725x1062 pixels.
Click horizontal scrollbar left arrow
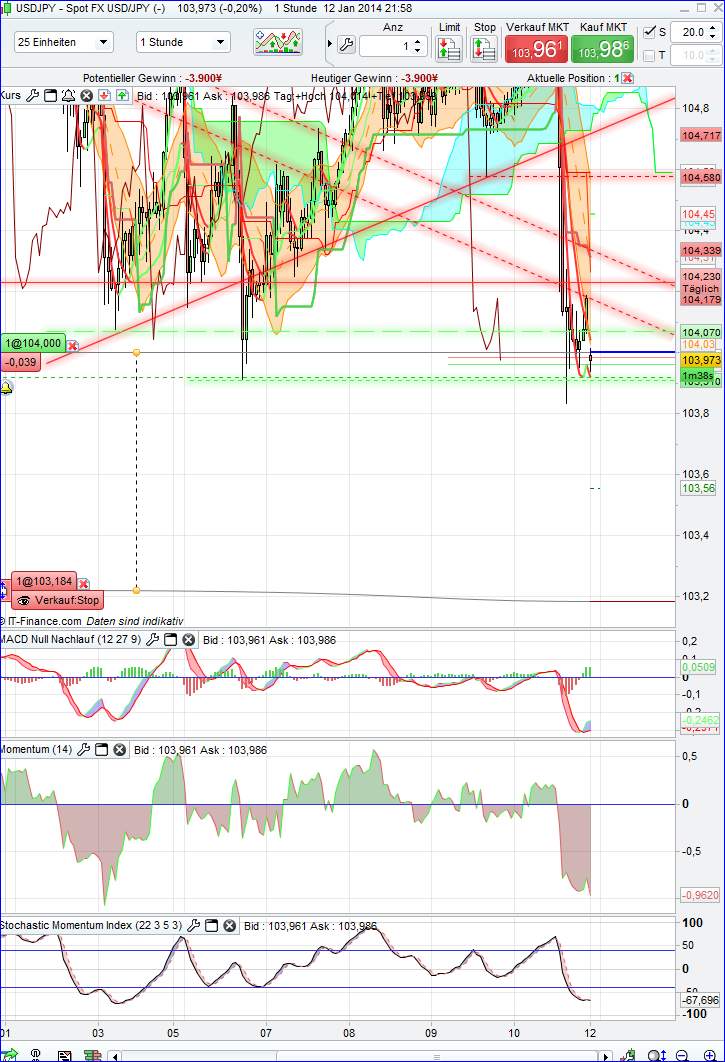click(115, 1056)
